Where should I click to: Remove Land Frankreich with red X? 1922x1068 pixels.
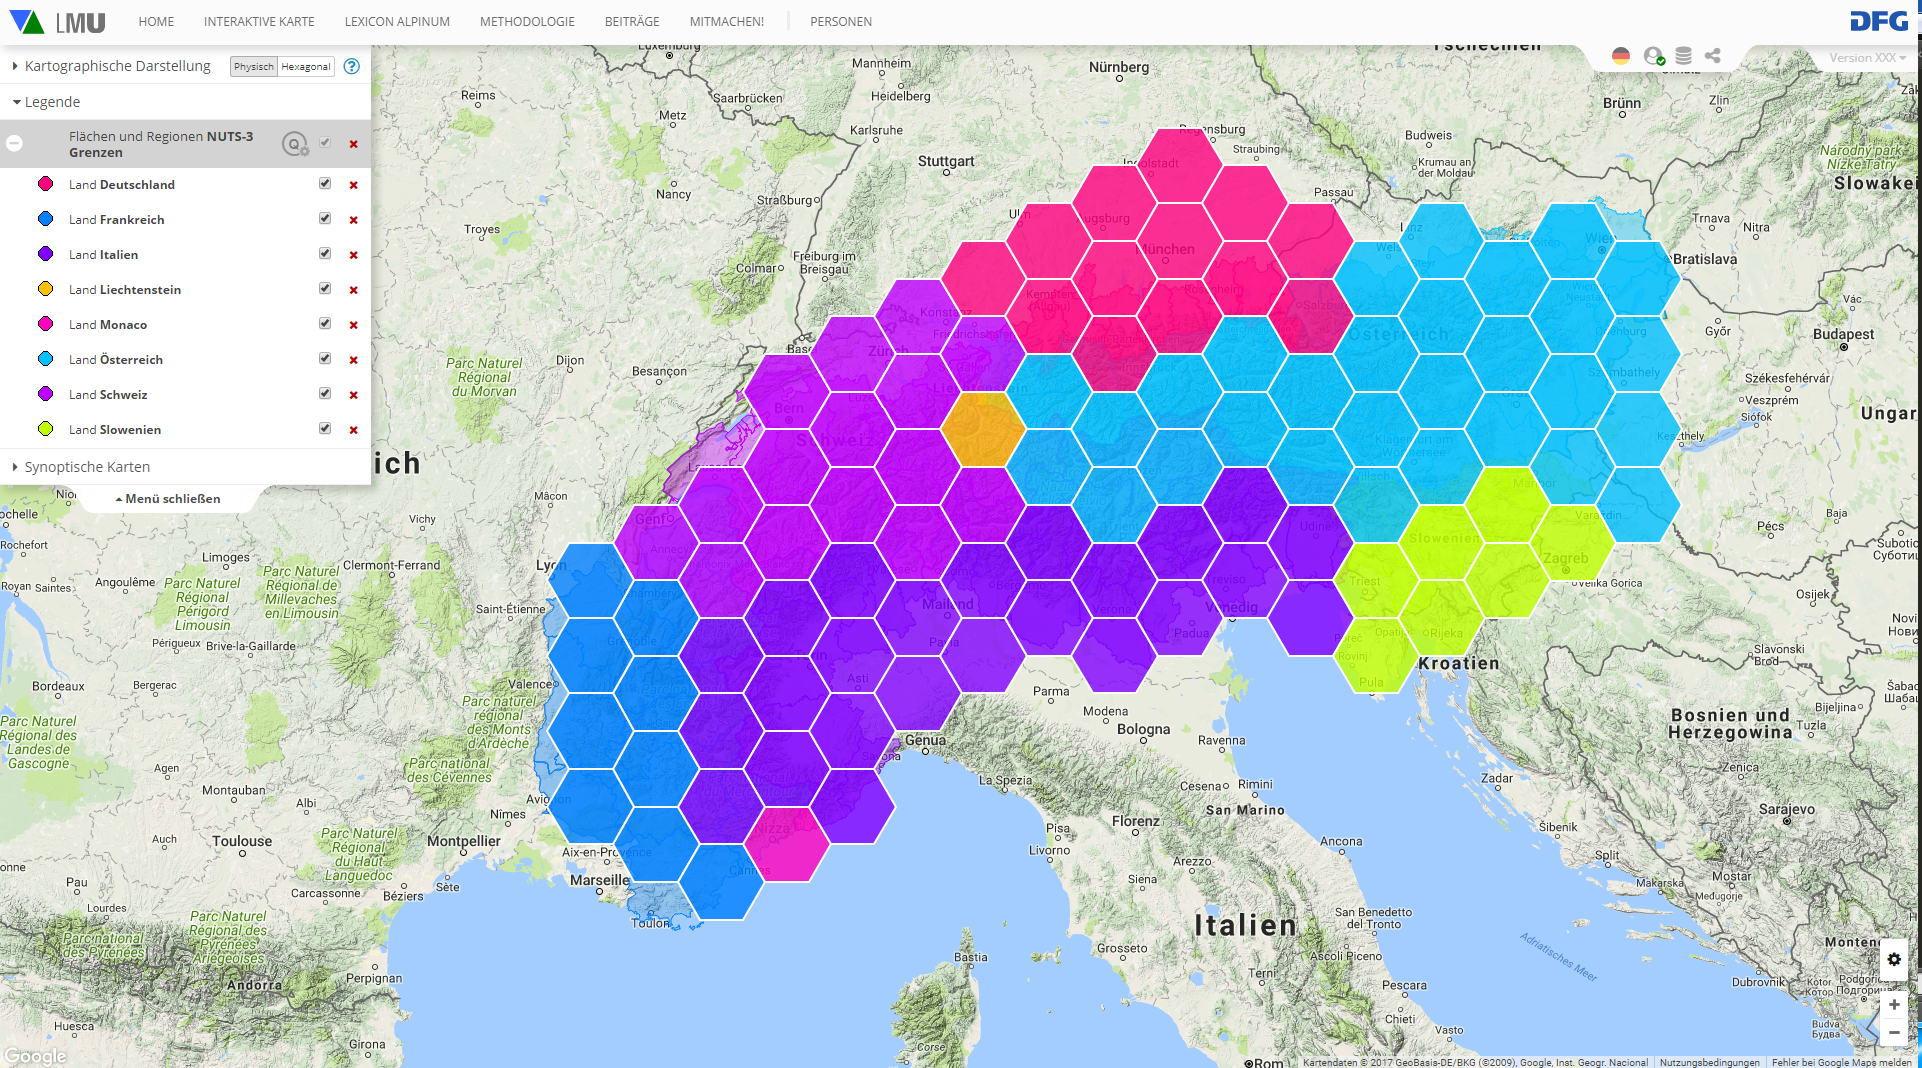[x=353, y=220]
